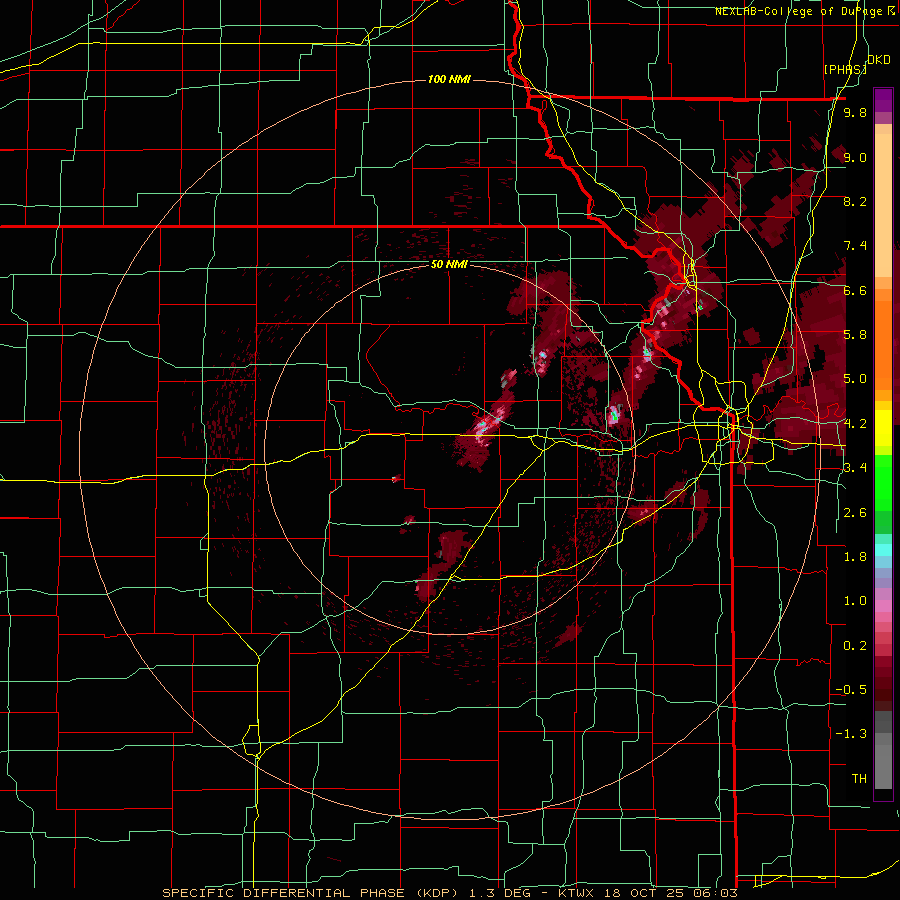This screenshot has width=900, height=900.
Task: Pick the light peach band of the legend
Action: [883, 207]
